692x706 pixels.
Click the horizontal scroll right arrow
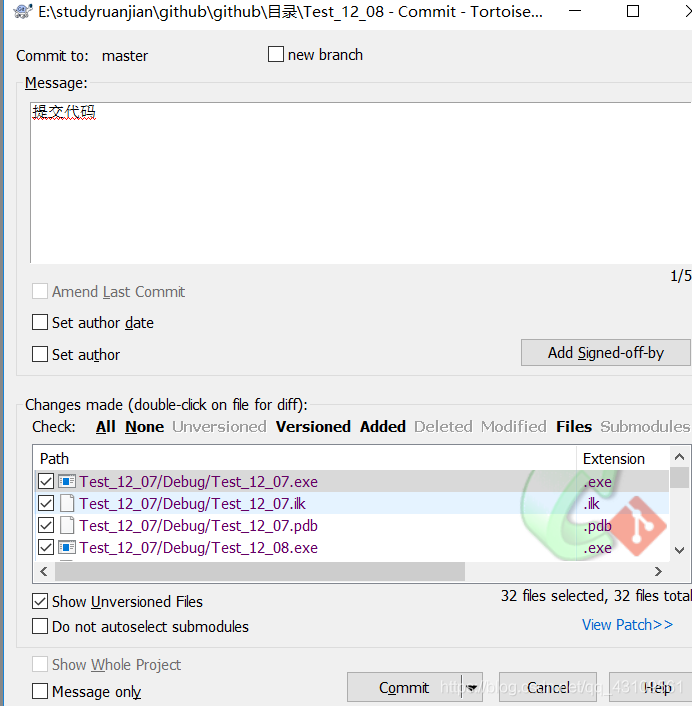658,571
